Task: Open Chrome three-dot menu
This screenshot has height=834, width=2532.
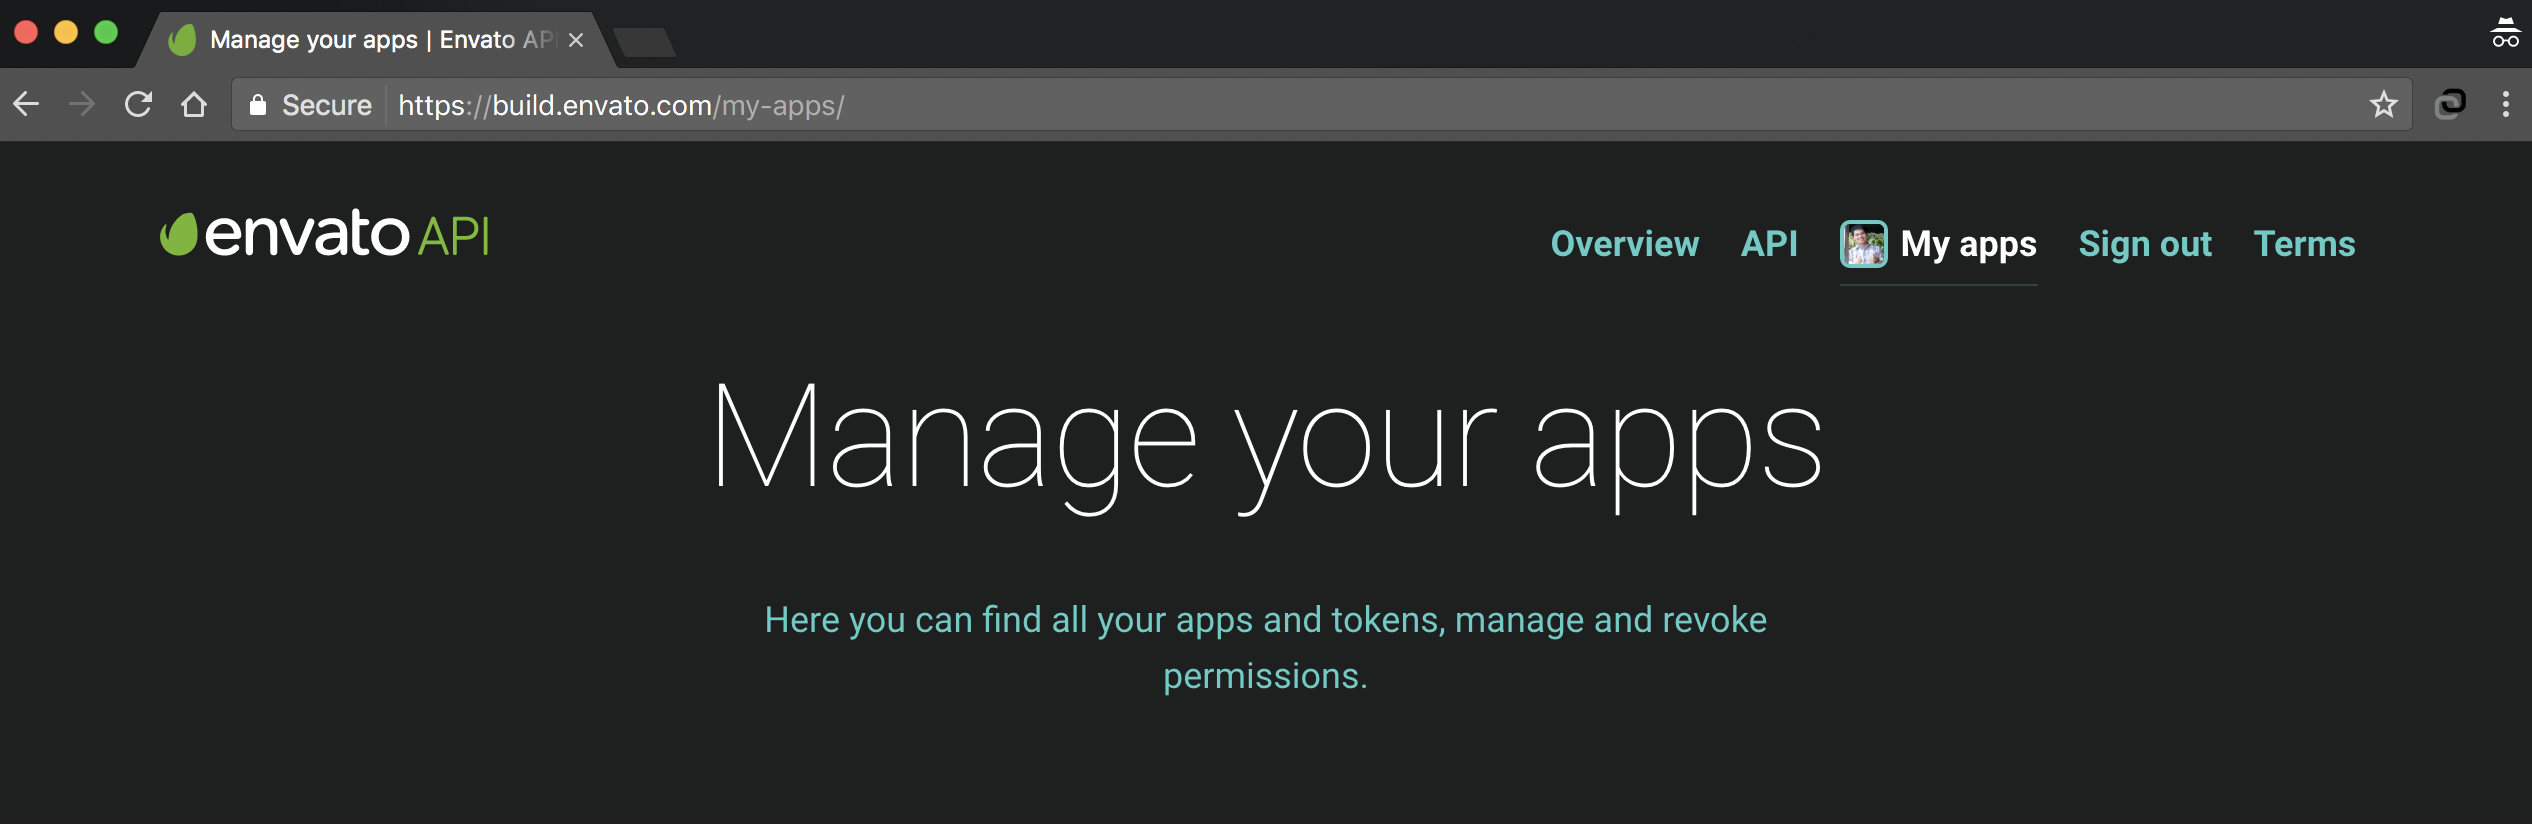Action: click(x=2506, y=104)
